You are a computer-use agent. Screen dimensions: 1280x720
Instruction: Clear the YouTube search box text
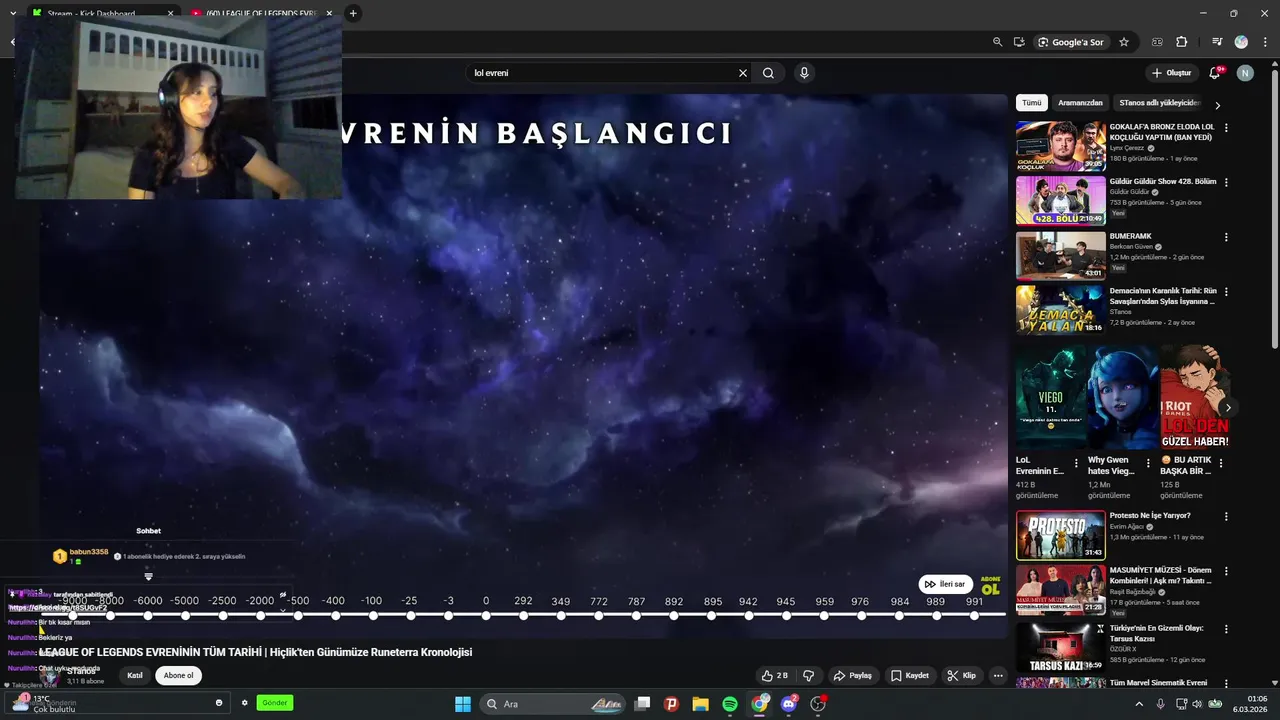click(x=743, y=73)
